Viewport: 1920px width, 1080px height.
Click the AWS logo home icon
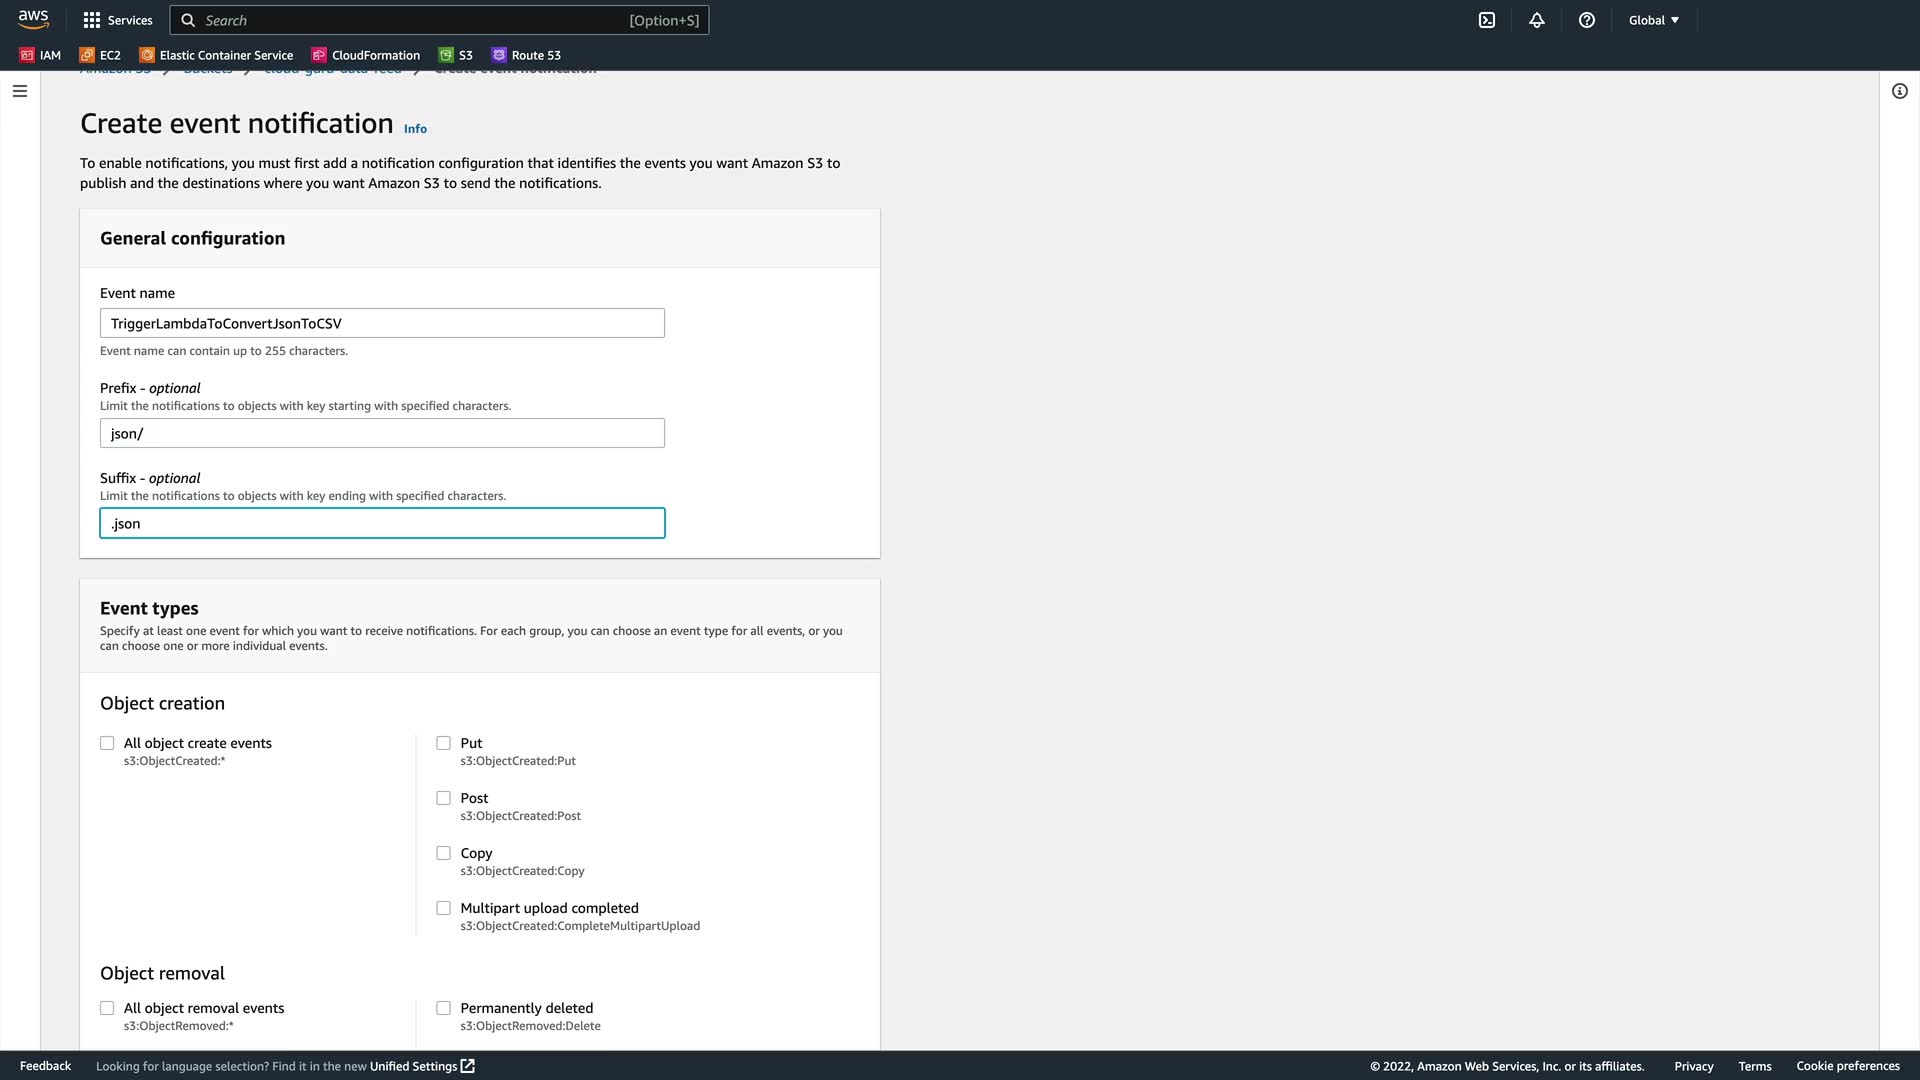(x=33, y=20)
